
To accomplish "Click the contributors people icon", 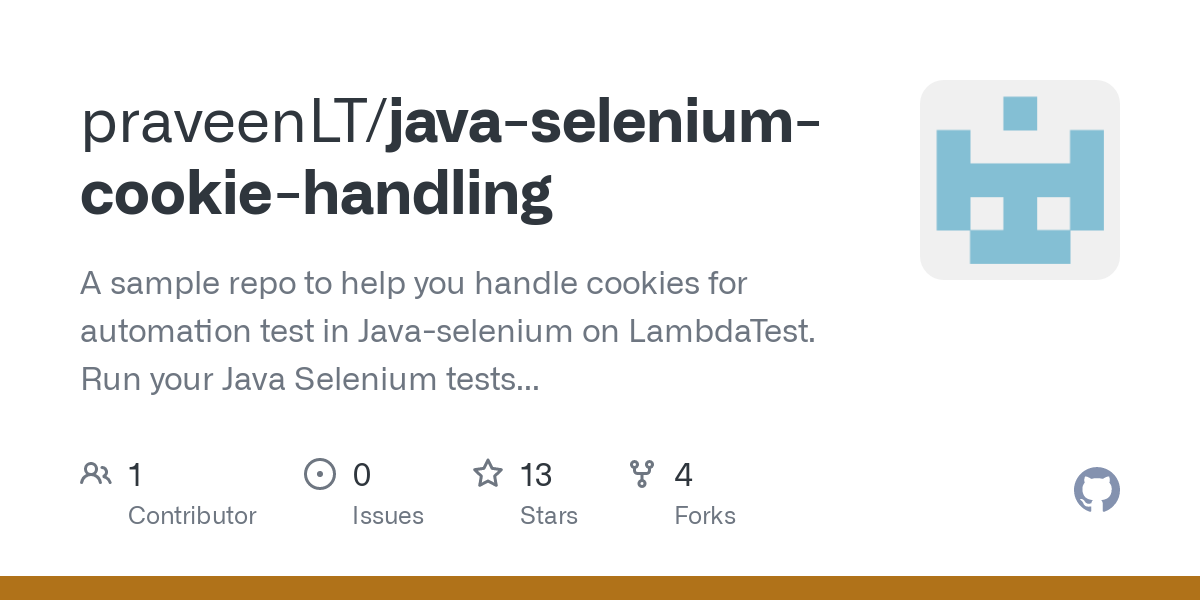I will click(96, 473).
